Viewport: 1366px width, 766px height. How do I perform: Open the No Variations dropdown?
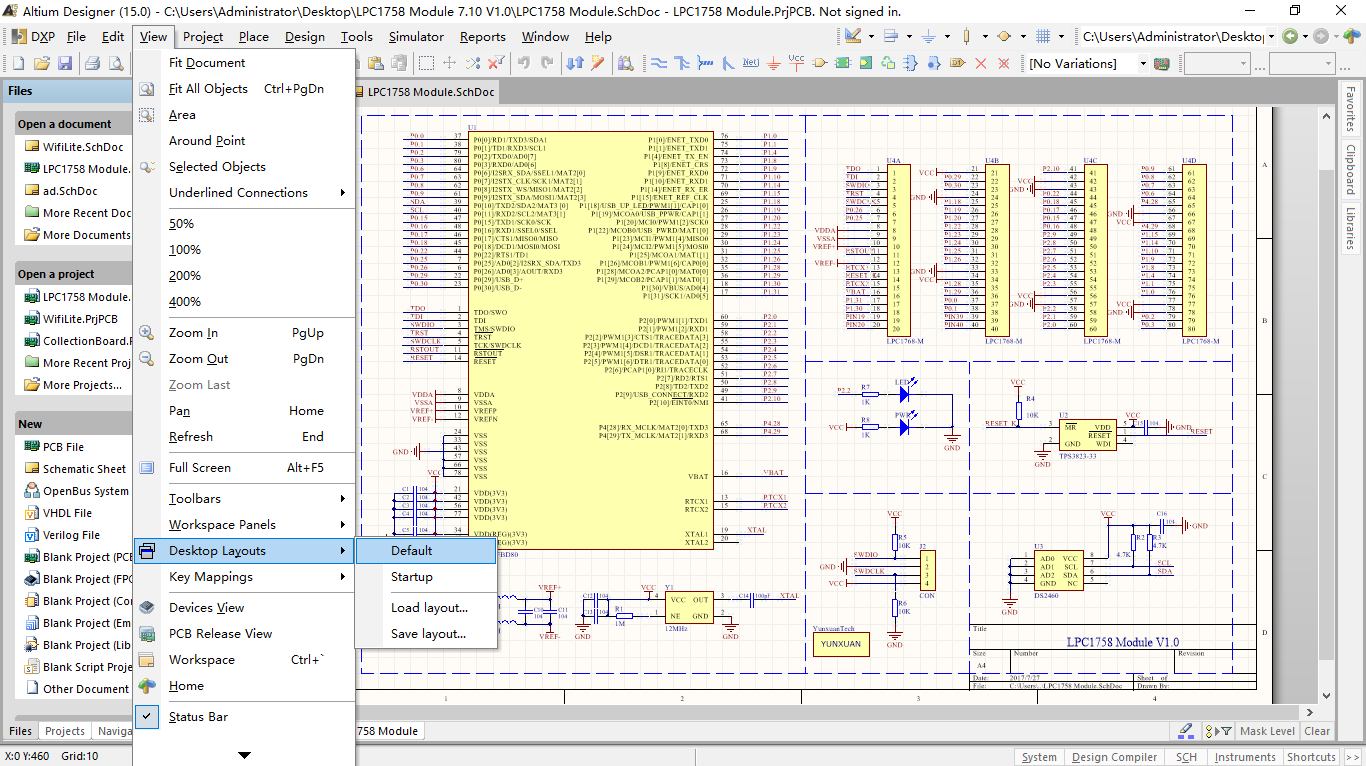(x=1142, y=63)
